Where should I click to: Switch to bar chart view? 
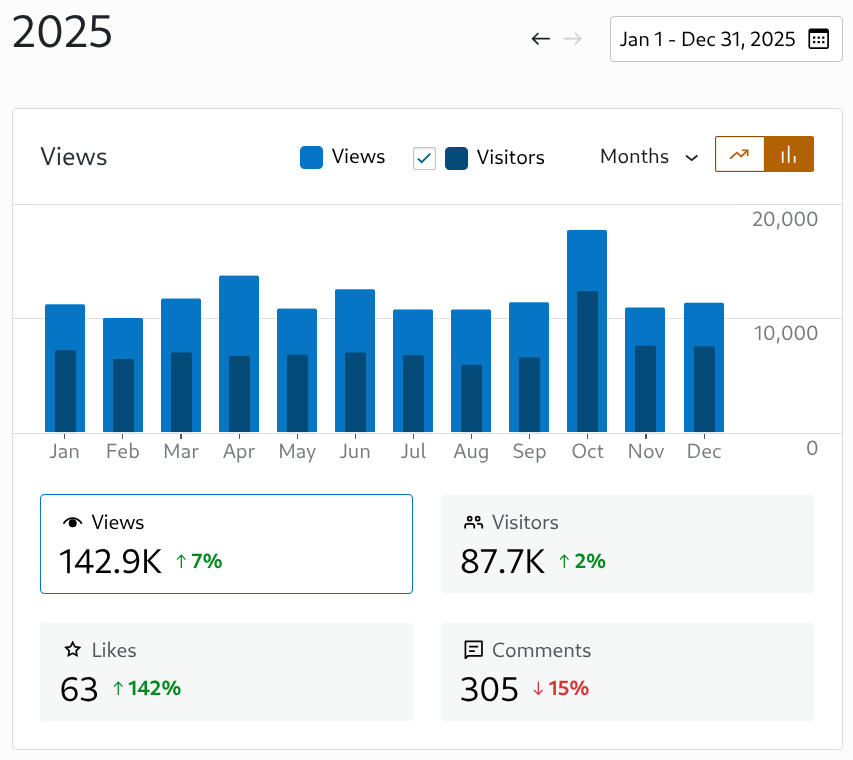point(789,154)
